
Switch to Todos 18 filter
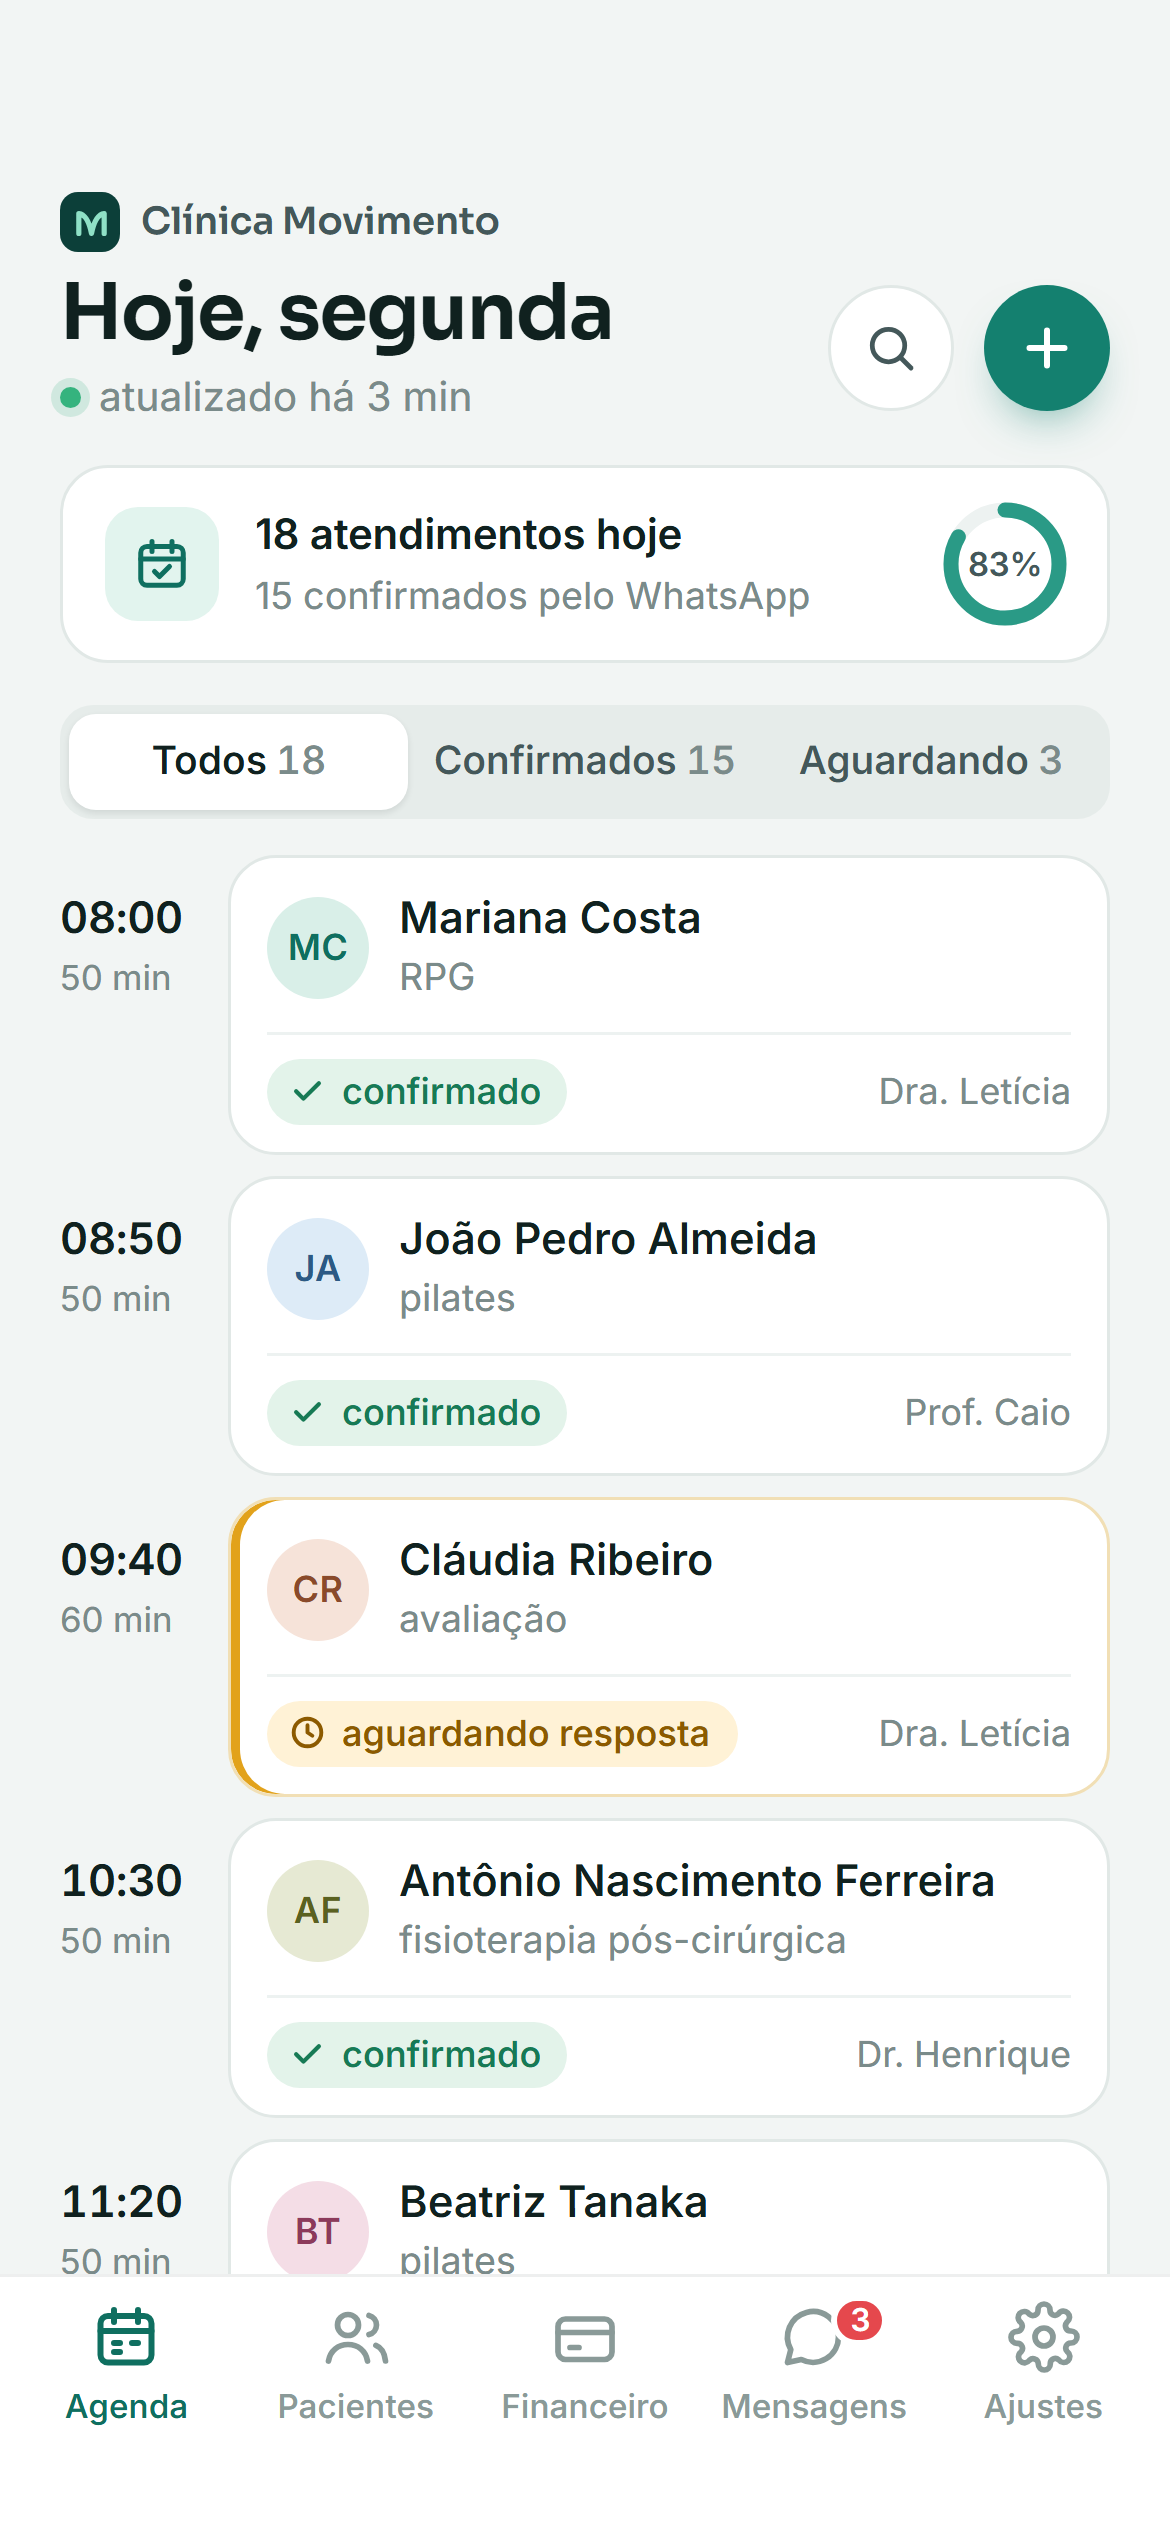tap(239, 761)
